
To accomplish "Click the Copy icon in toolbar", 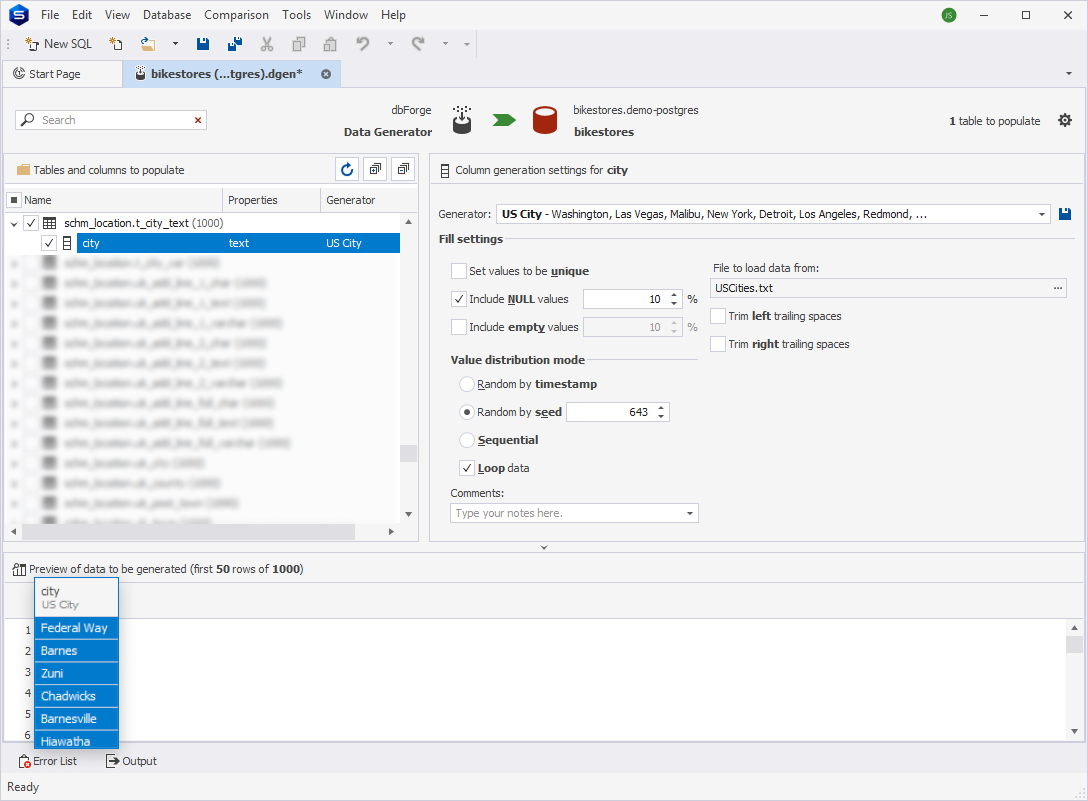I will (298, 44).
